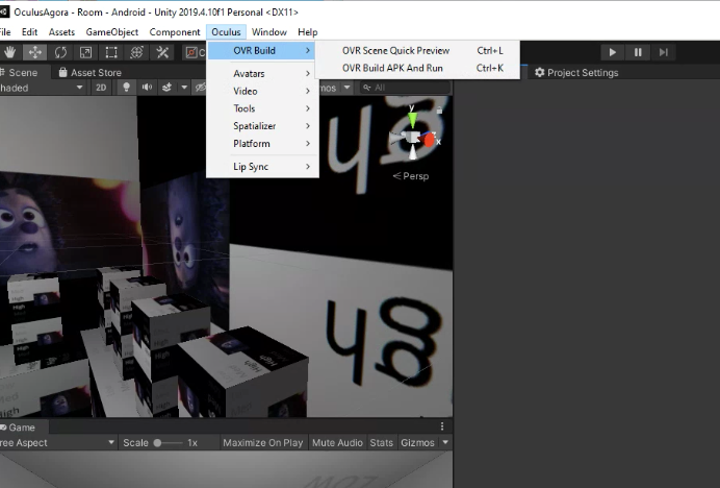Select the Move tool

click(x=35, y=52)
